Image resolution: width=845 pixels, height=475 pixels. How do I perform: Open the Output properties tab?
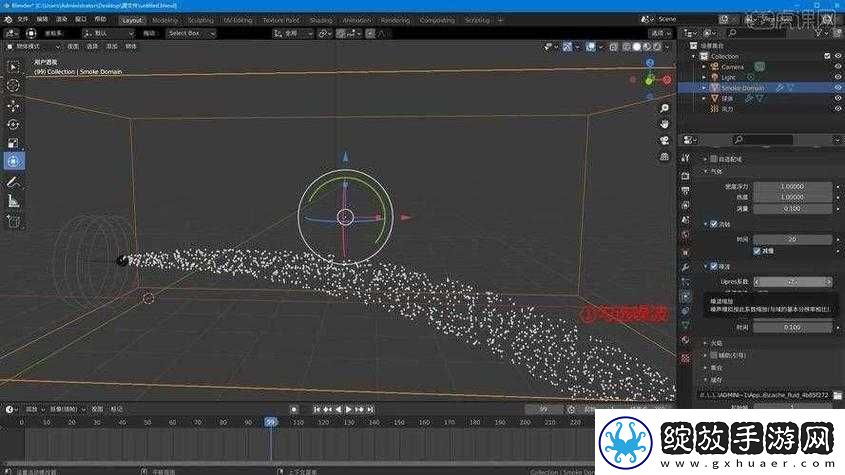[x=685, y=190]
